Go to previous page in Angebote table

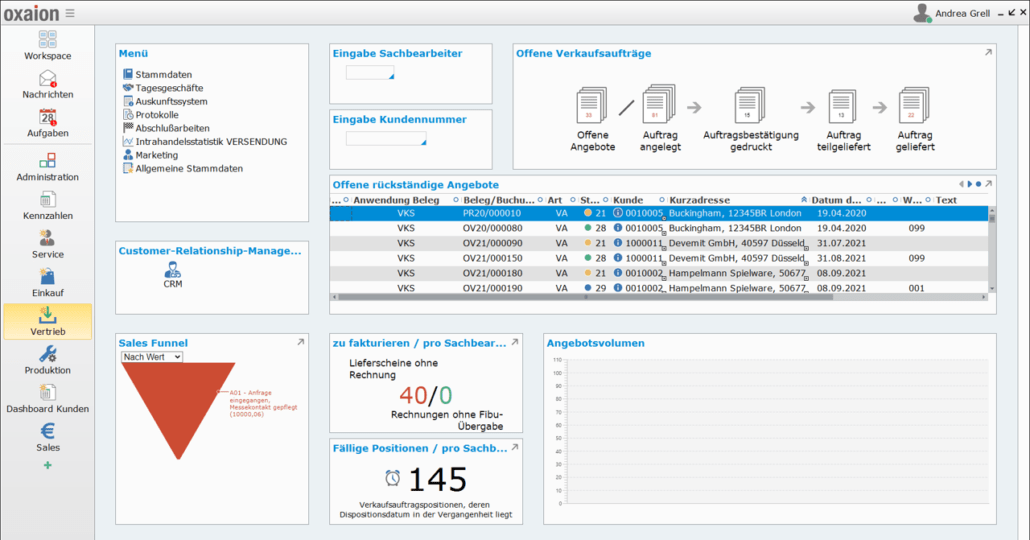(961, 184)
